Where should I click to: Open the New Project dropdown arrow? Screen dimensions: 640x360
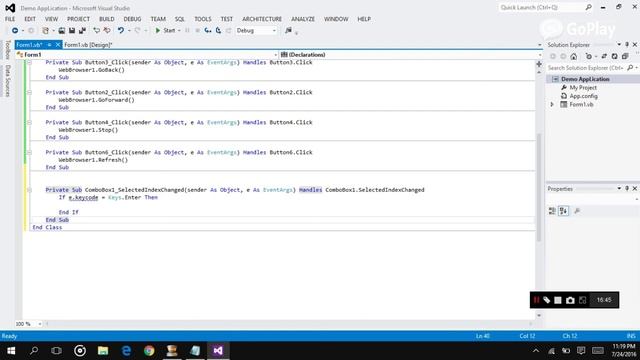[x=53, y=31]
